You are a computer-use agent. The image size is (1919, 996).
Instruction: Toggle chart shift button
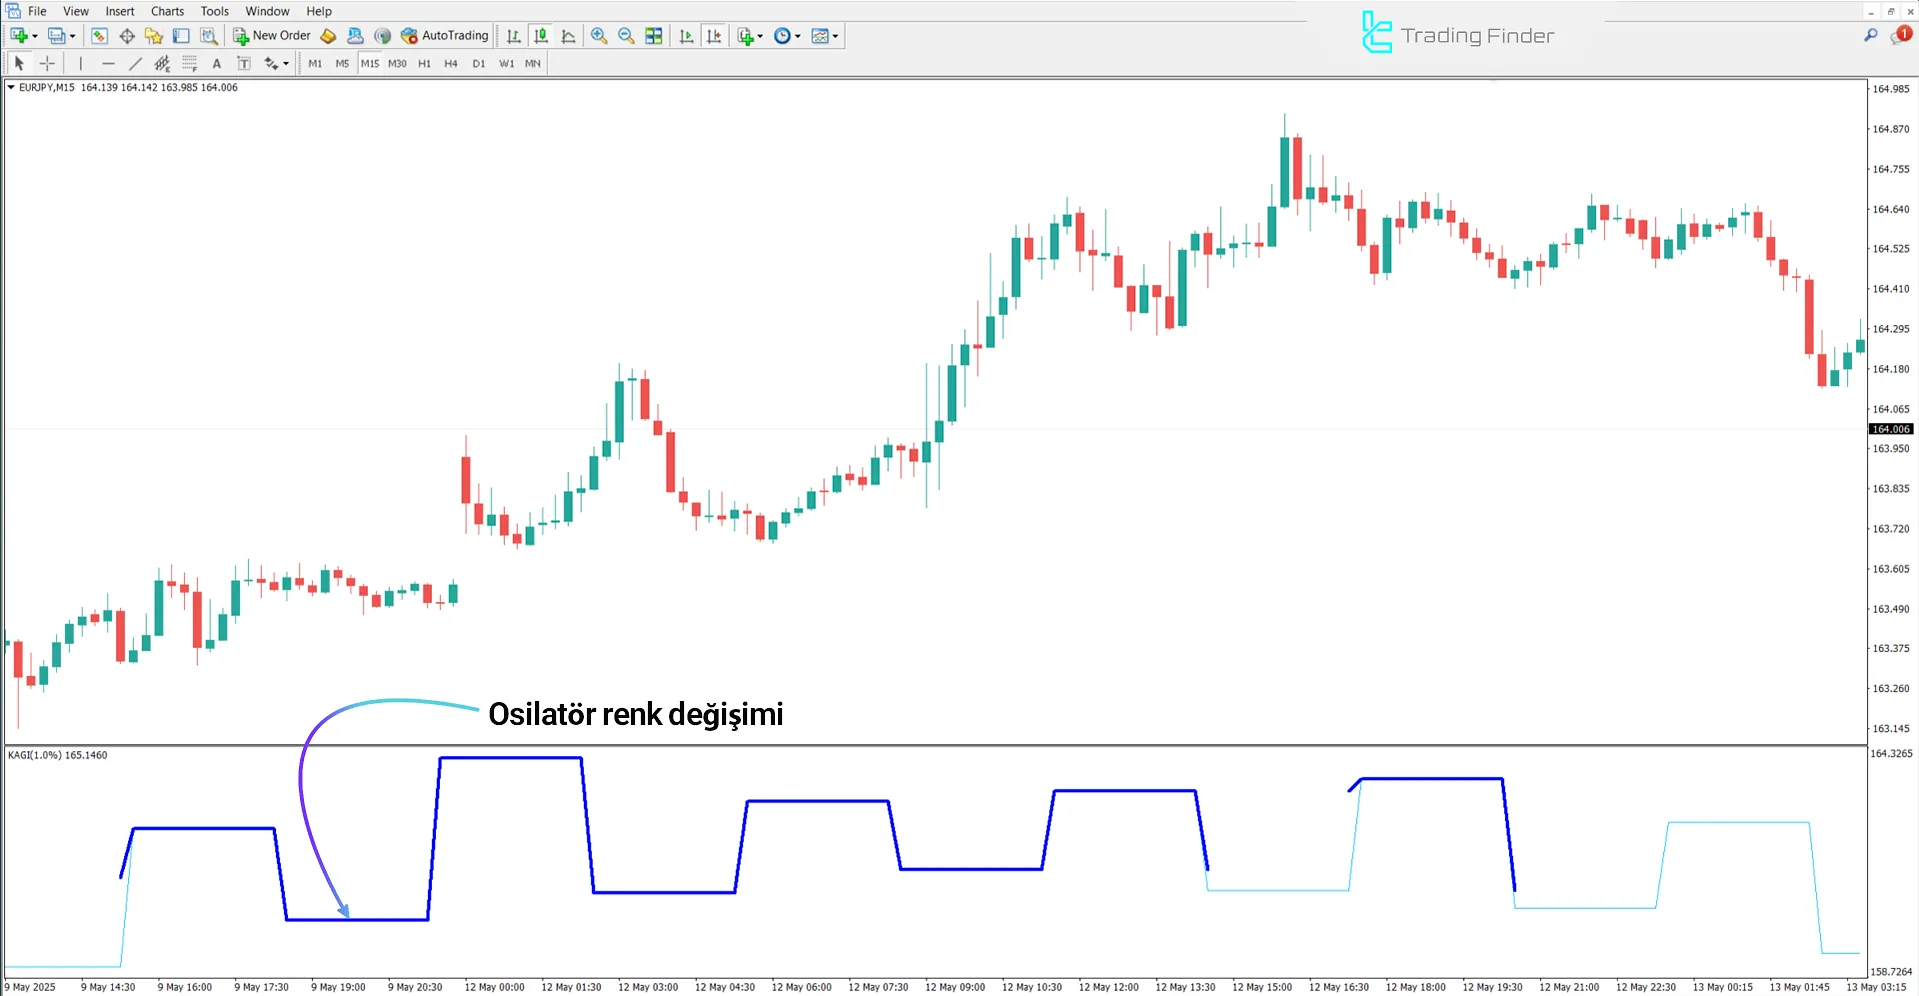pyautogui.click(x=714, y=36)
